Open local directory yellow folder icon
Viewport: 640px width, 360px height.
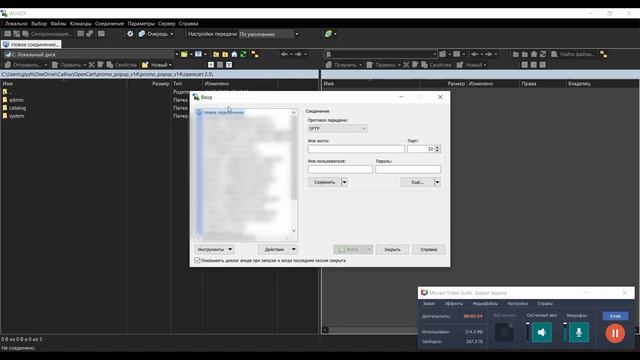tap(184, 54)
